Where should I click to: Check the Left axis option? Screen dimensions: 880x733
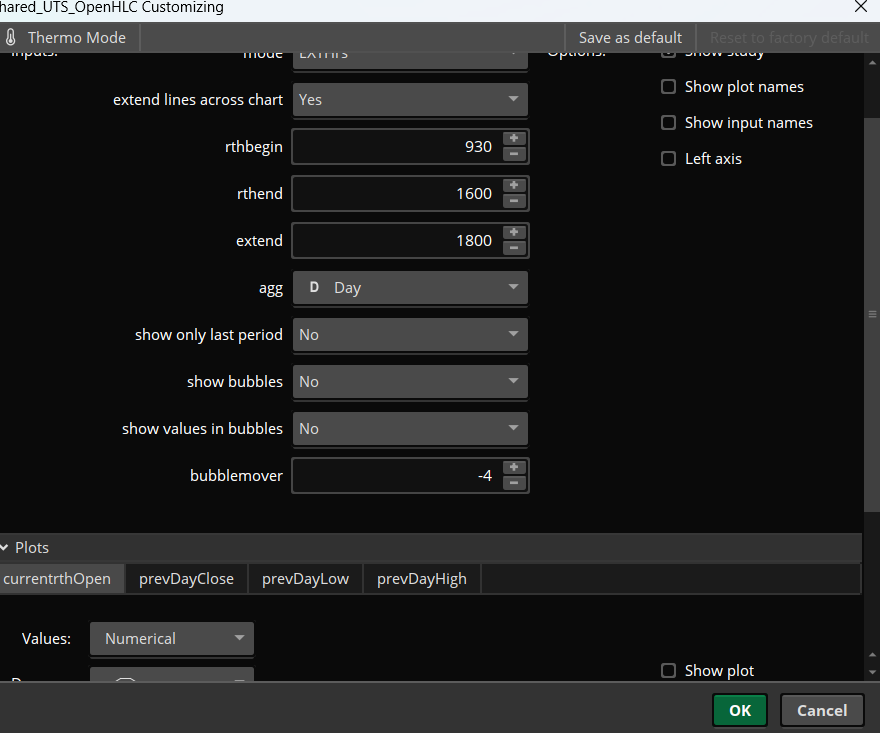[x=669, y=159]
